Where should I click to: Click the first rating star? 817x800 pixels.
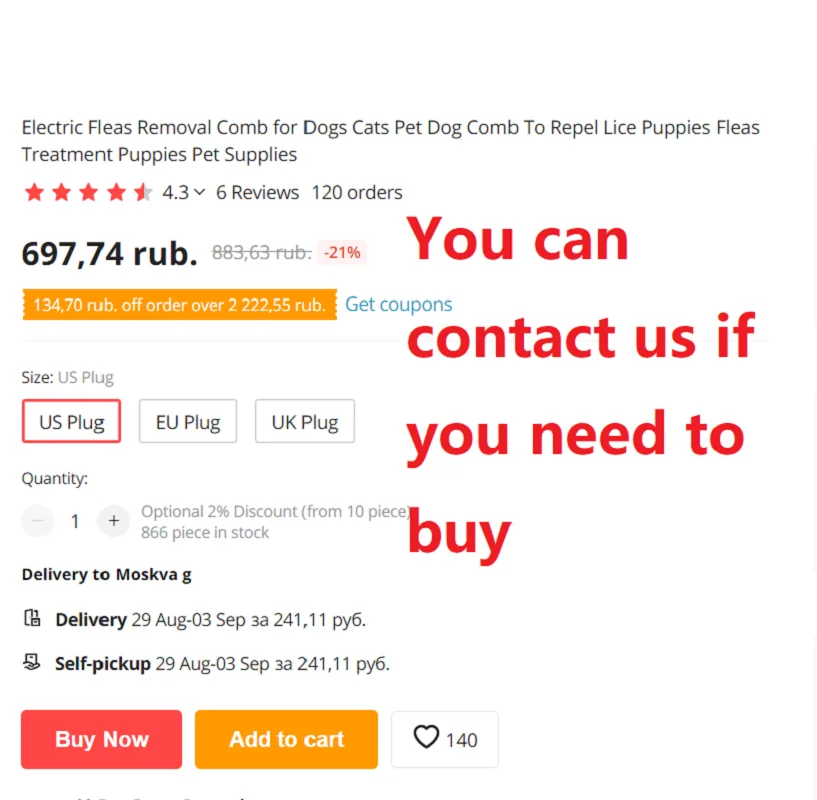pyautogui.click(x=34, y=192)
